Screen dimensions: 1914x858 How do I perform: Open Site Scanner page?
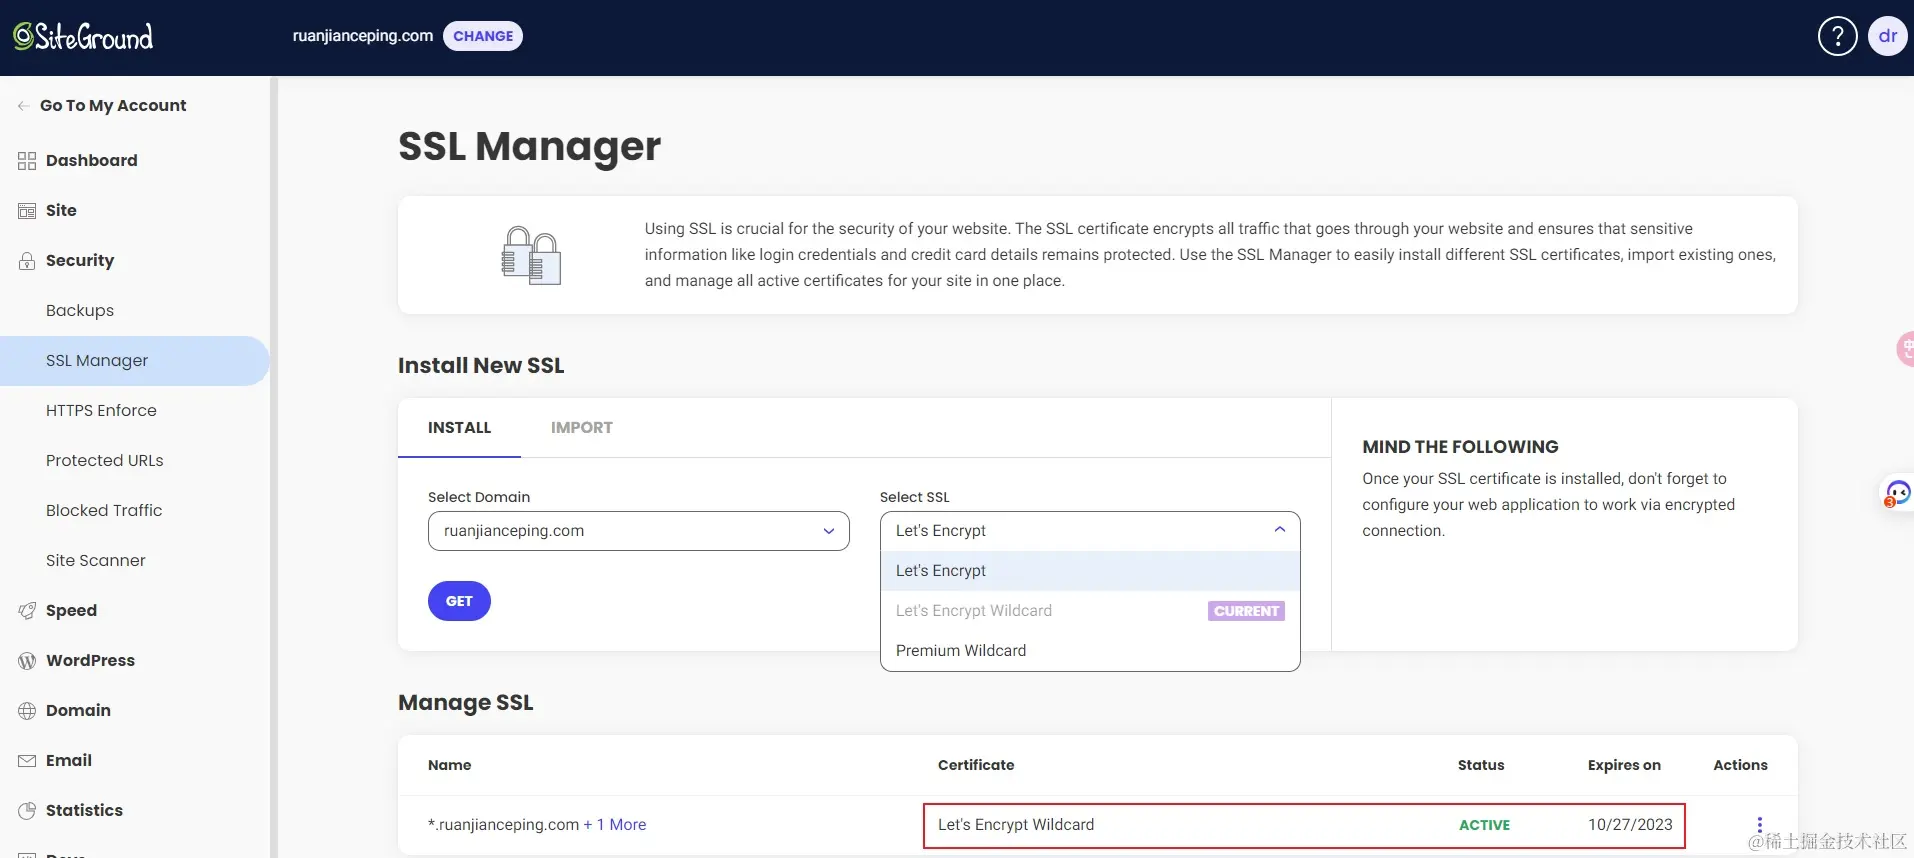click(96, 561)
